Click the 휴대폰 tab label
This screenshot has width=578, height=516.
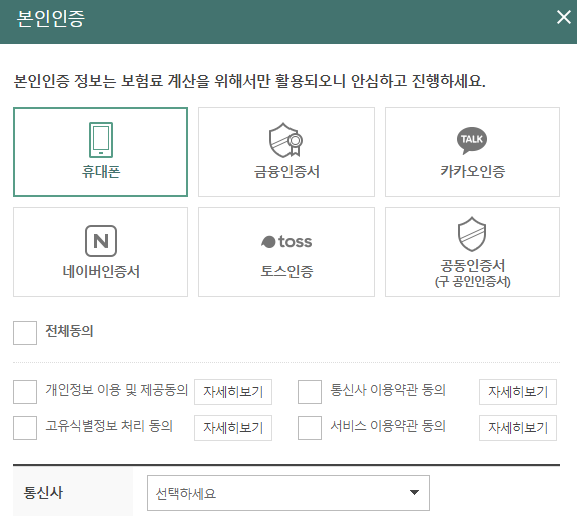click(101, 172)
